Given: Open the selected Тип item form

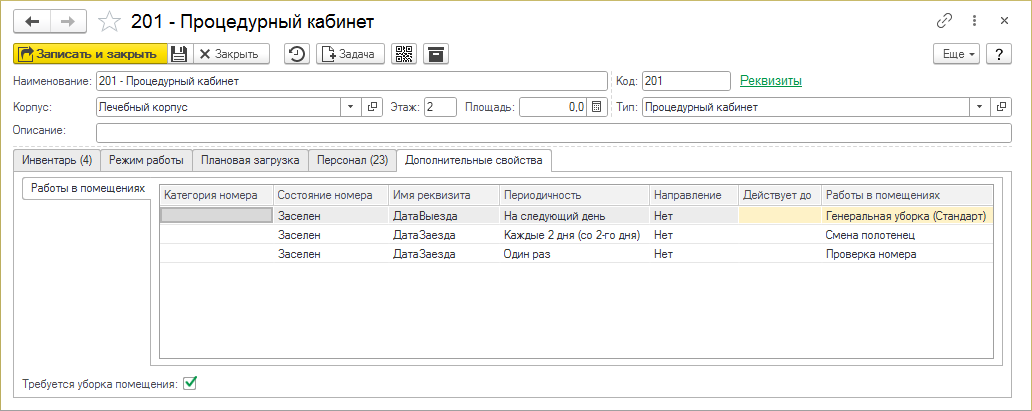Looking at the screenshot, I should tap(1001, 107).
